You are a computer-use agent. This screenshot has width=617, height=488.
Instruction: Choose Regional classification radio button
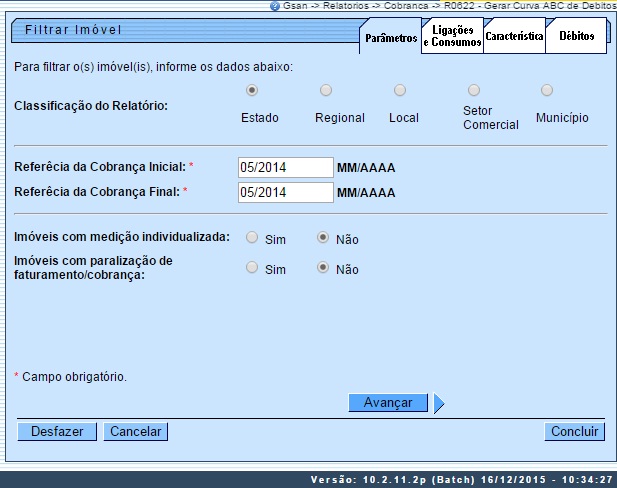pyautogui.click(x=326, y=90)
